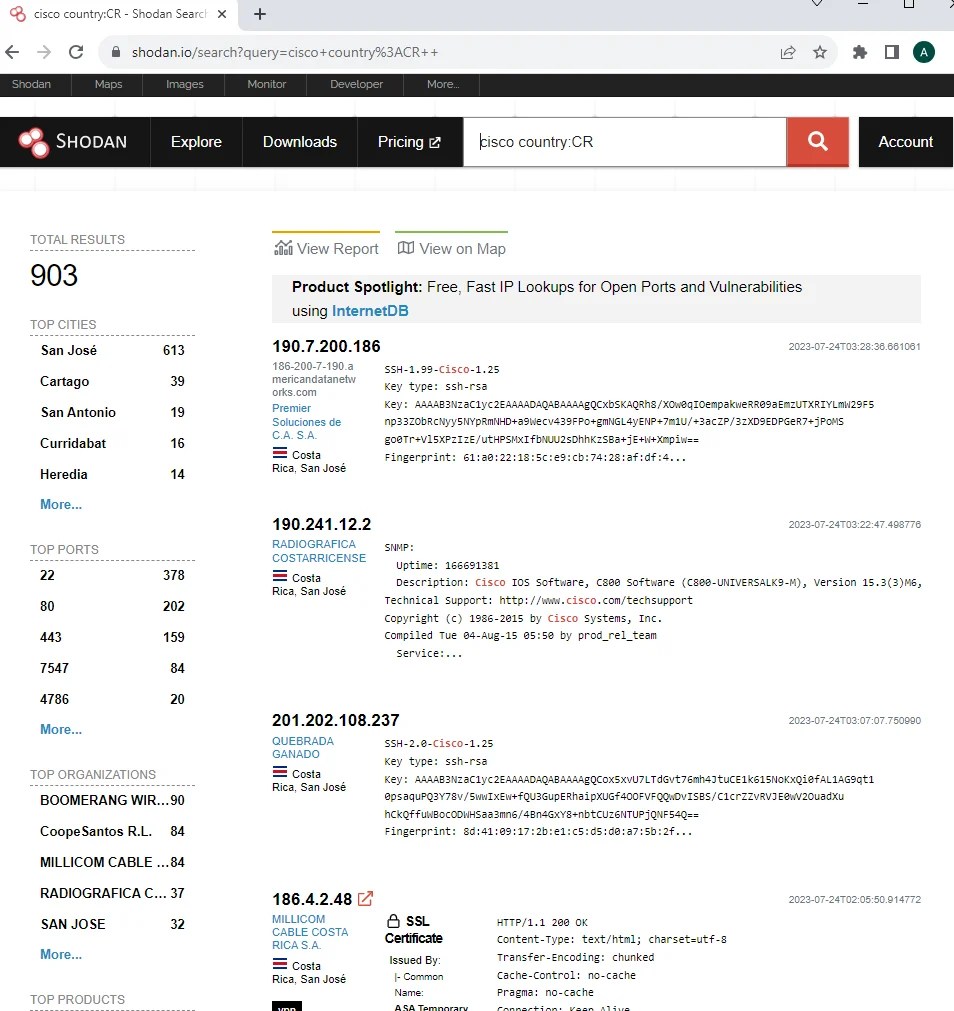The height and width of the screenshot is (1011, 954).
Task: Open result 190.241.12.2
Action: (x=322, y=524)
